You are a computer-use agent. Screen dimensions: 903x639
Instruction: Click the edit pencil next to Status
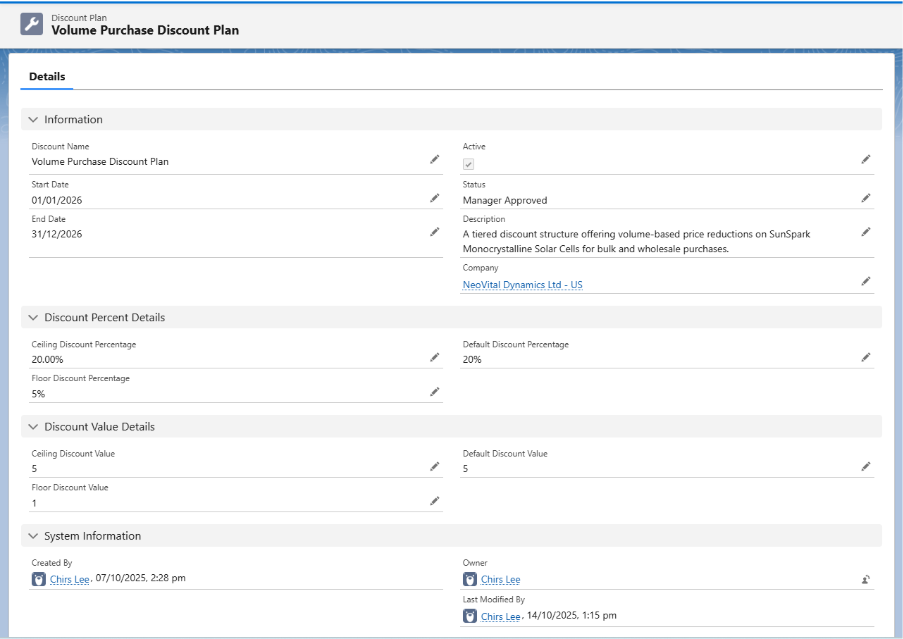(x=865, y=198)
